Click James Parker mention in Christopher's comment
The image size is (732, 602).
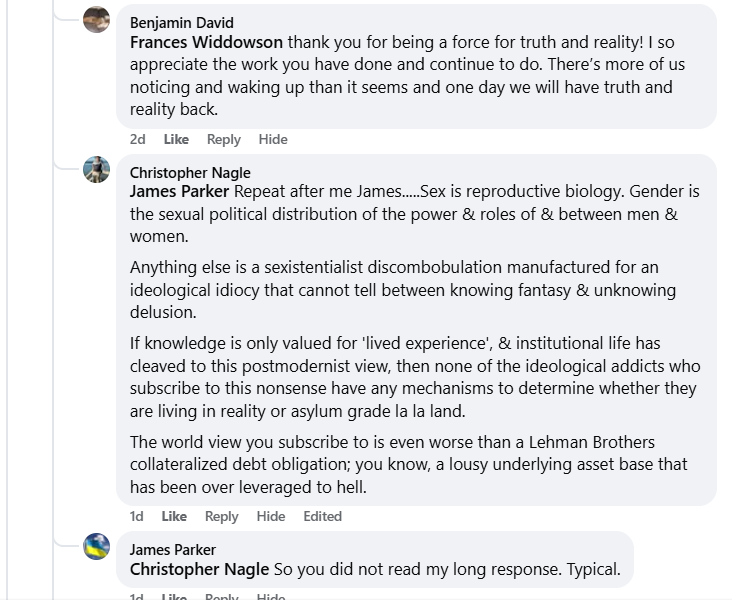click(180, 192)
